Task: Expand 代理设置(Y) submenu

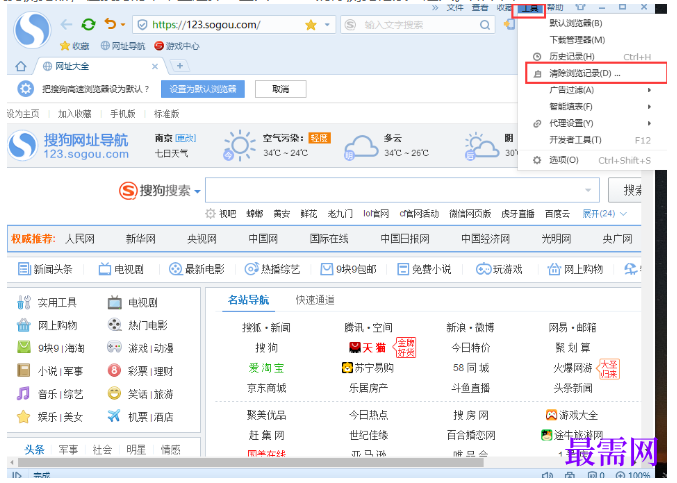Action: tap(592, 123)
